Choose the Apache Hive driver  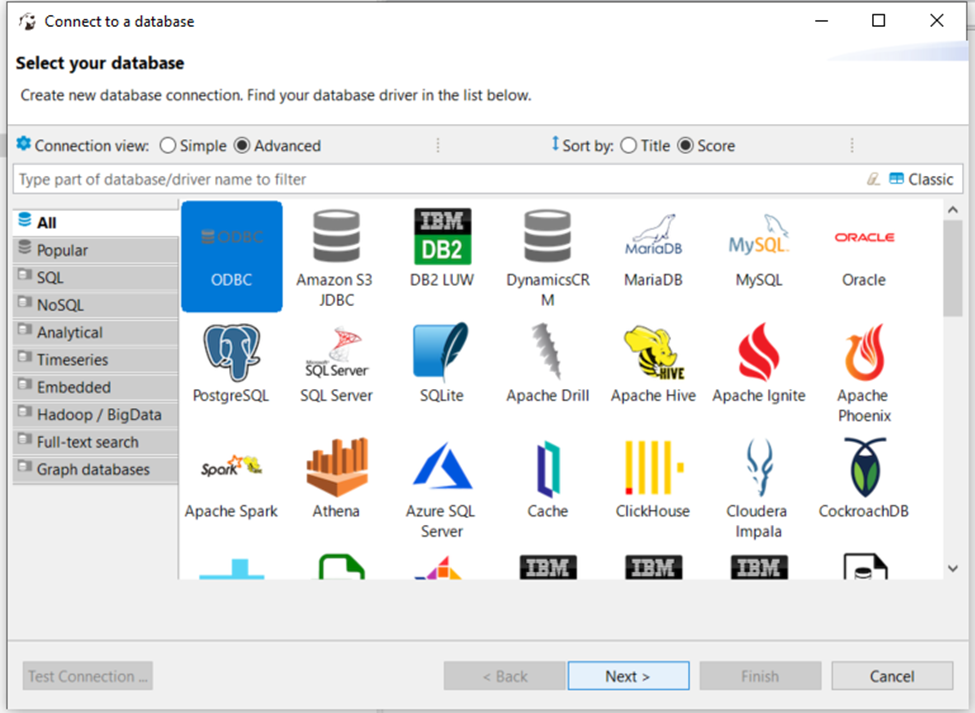652,354
